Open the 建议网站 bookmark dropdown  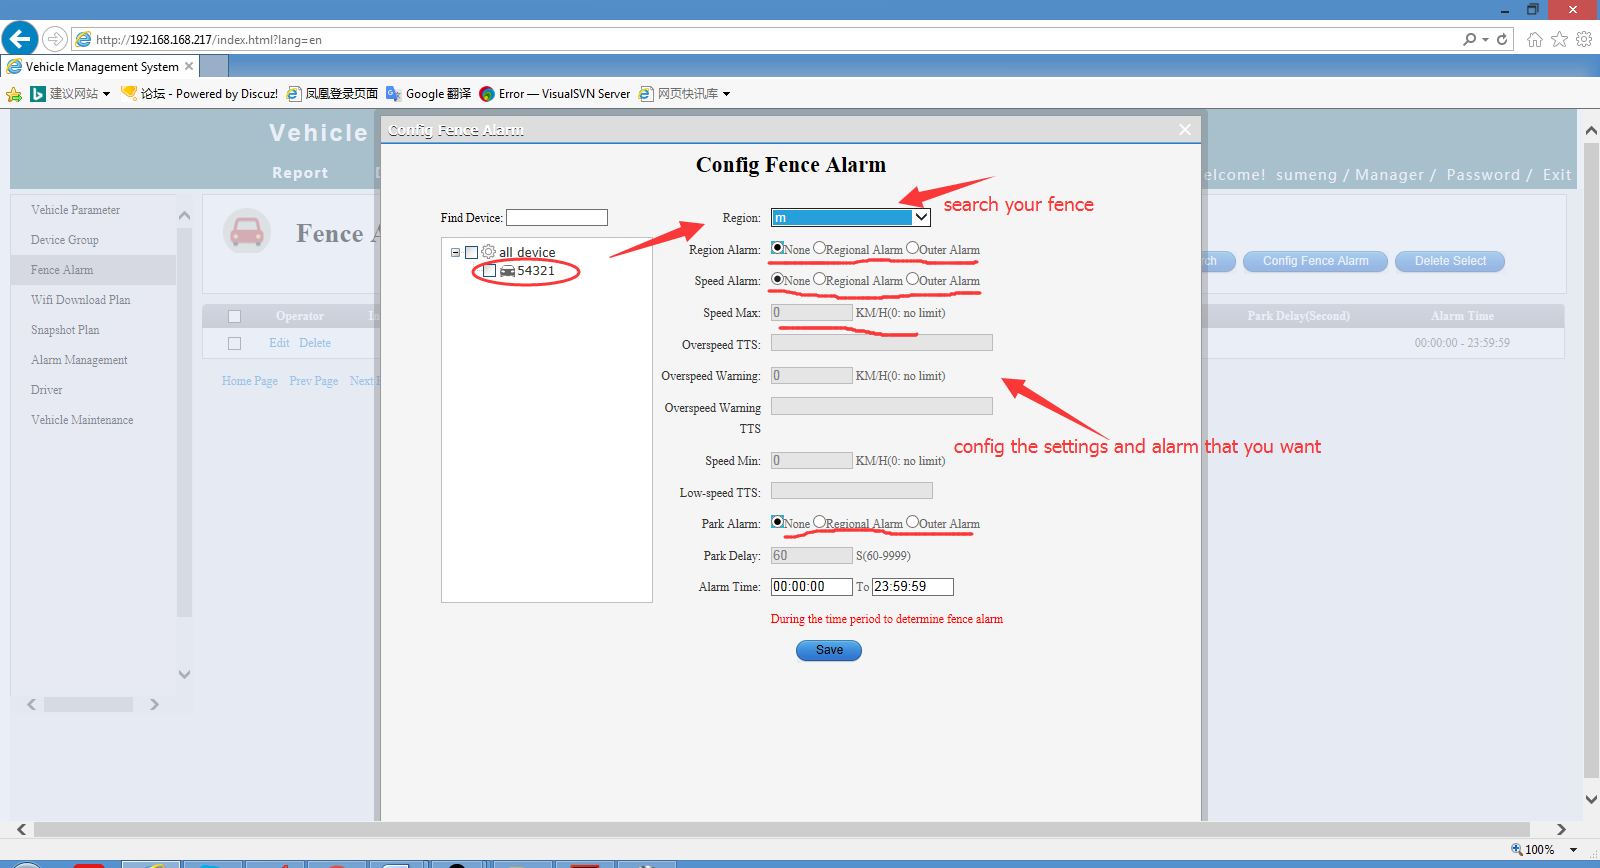[106, 94]
